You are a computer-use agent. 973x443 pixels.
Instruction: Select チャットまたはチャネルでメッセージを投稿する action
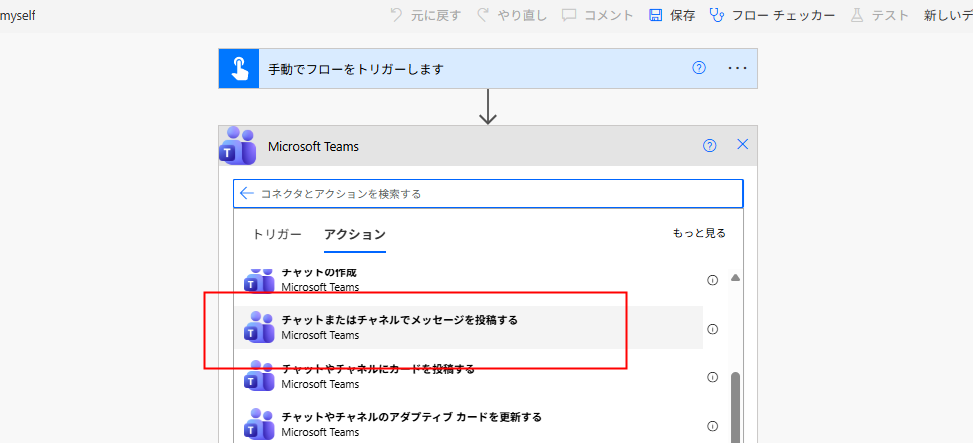[x=469, y=327]
